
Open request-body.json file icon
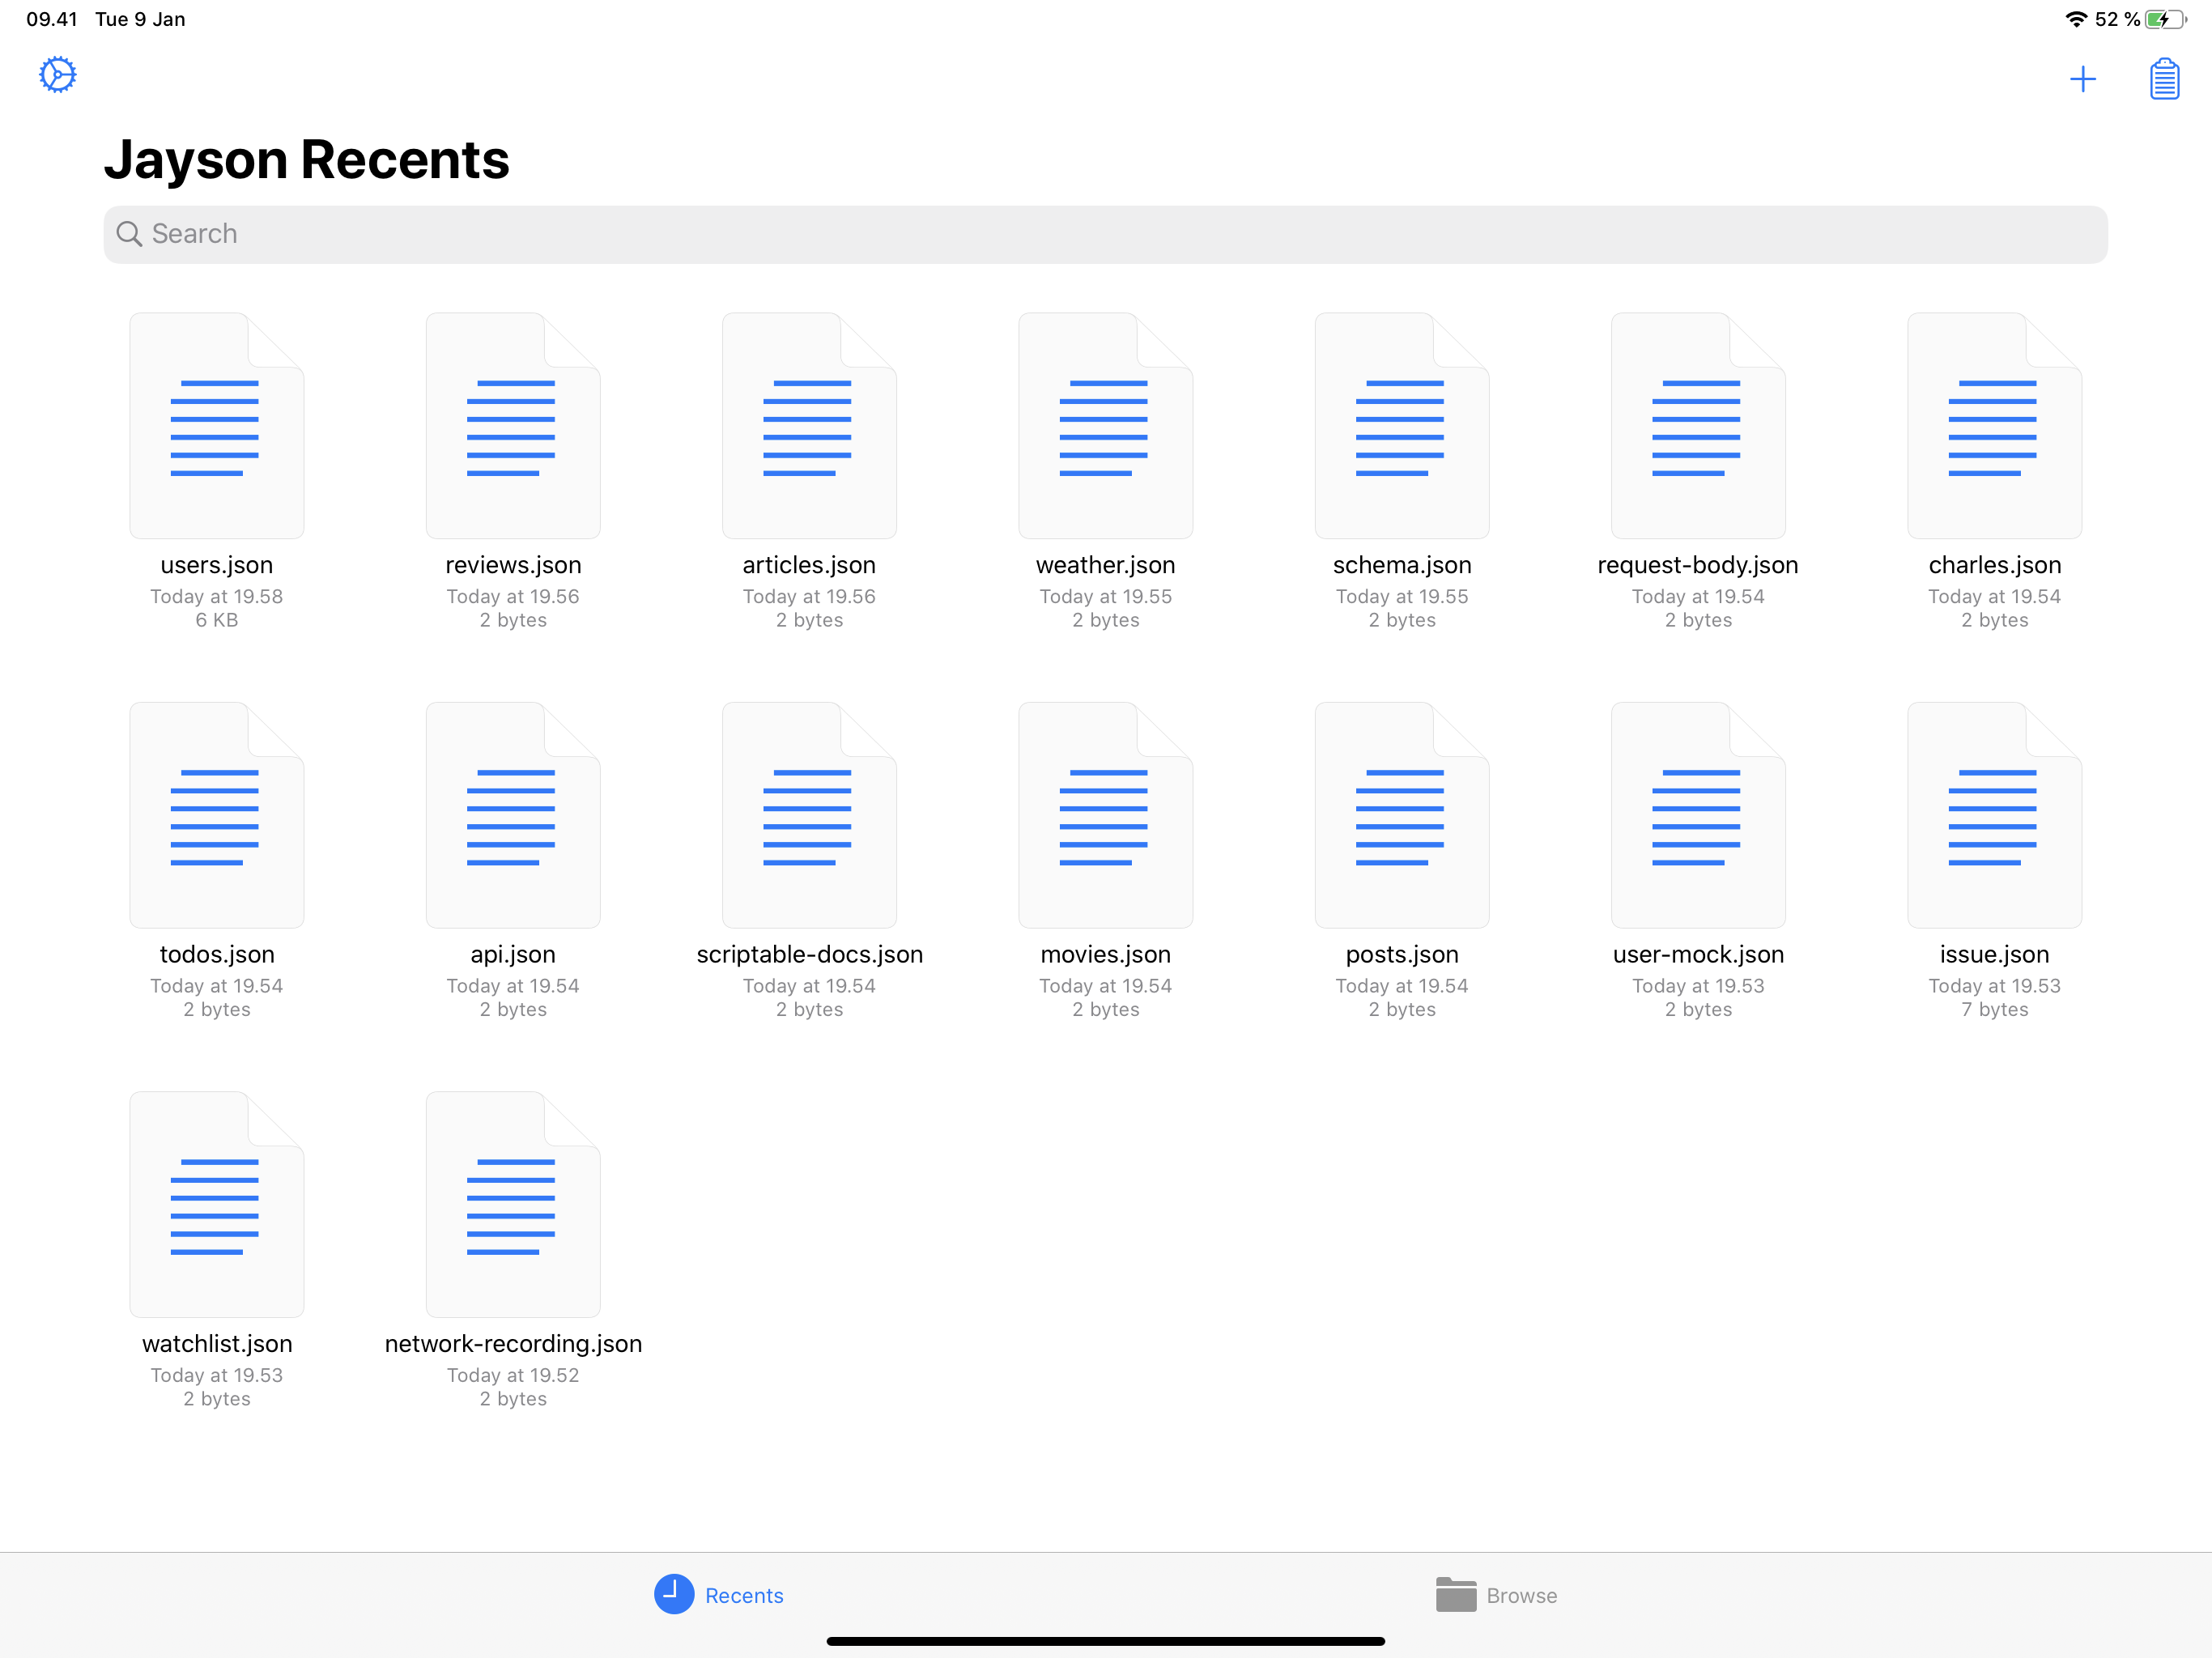point(1697,426)
